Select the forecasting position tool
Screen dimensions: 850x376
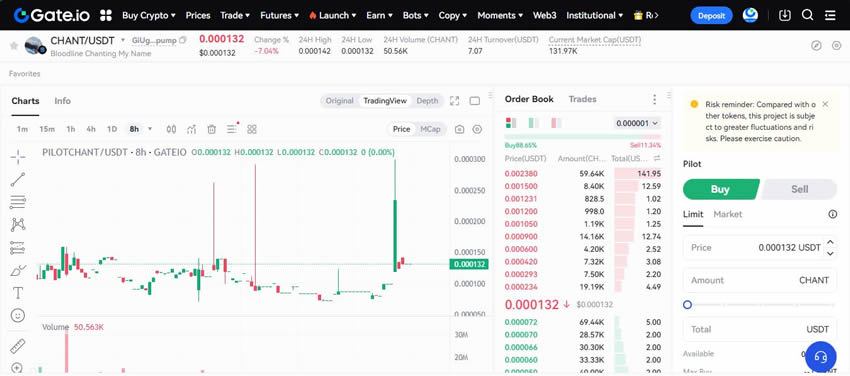18,248
